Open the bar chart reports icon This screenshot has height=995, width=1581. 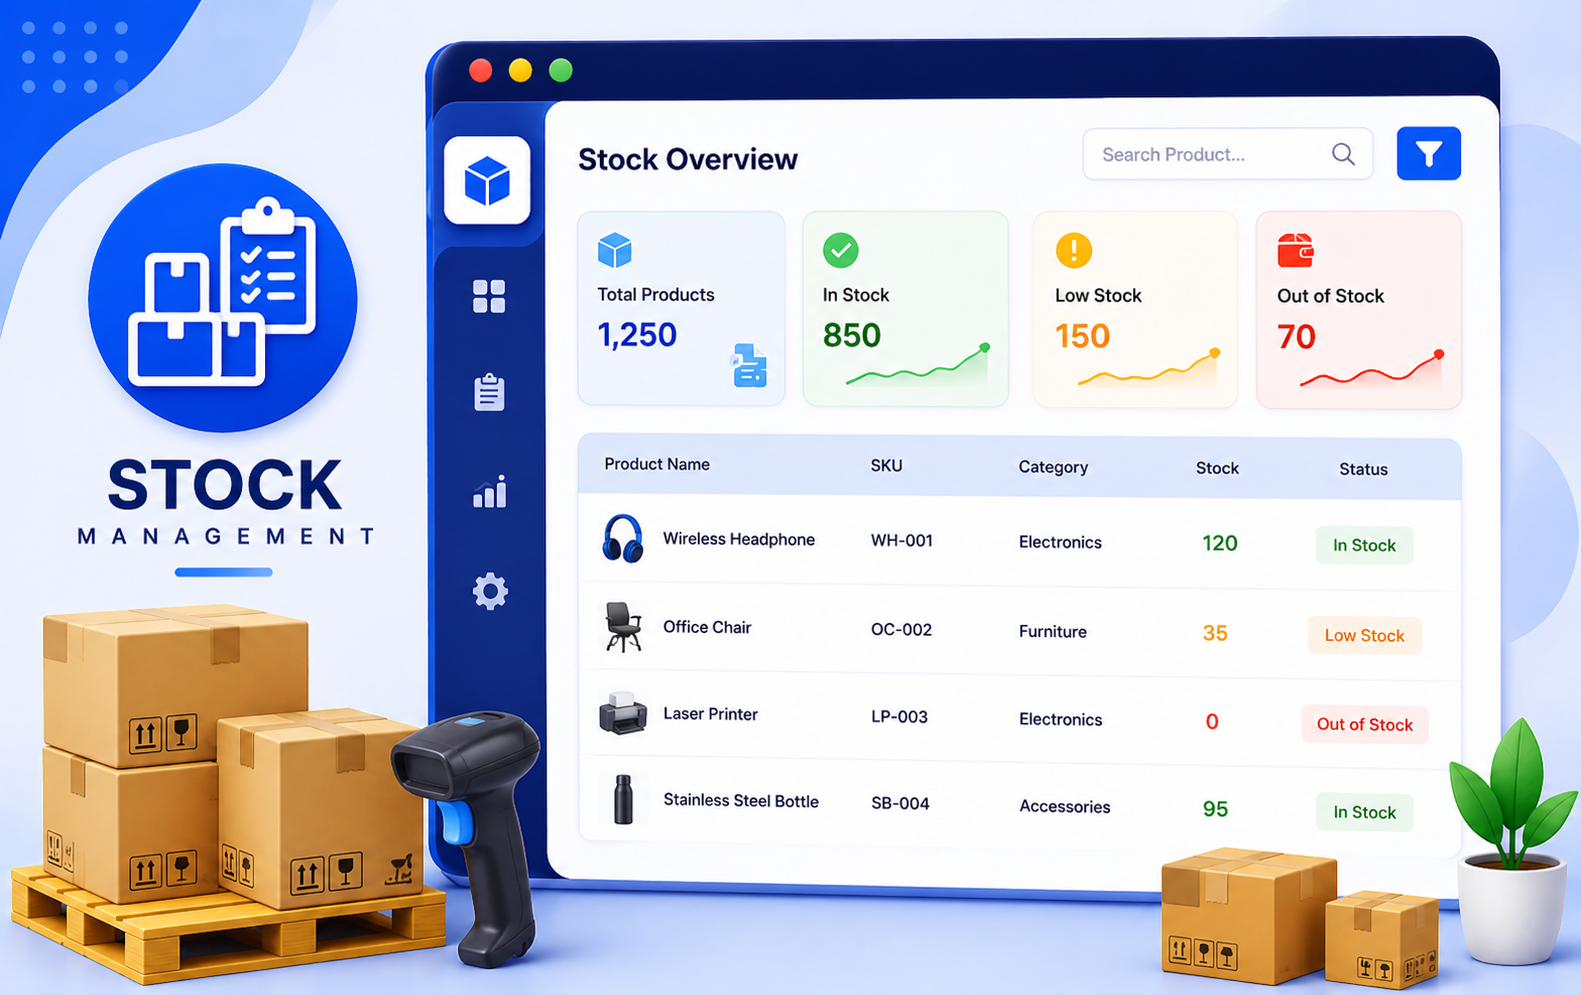[490, 491]
